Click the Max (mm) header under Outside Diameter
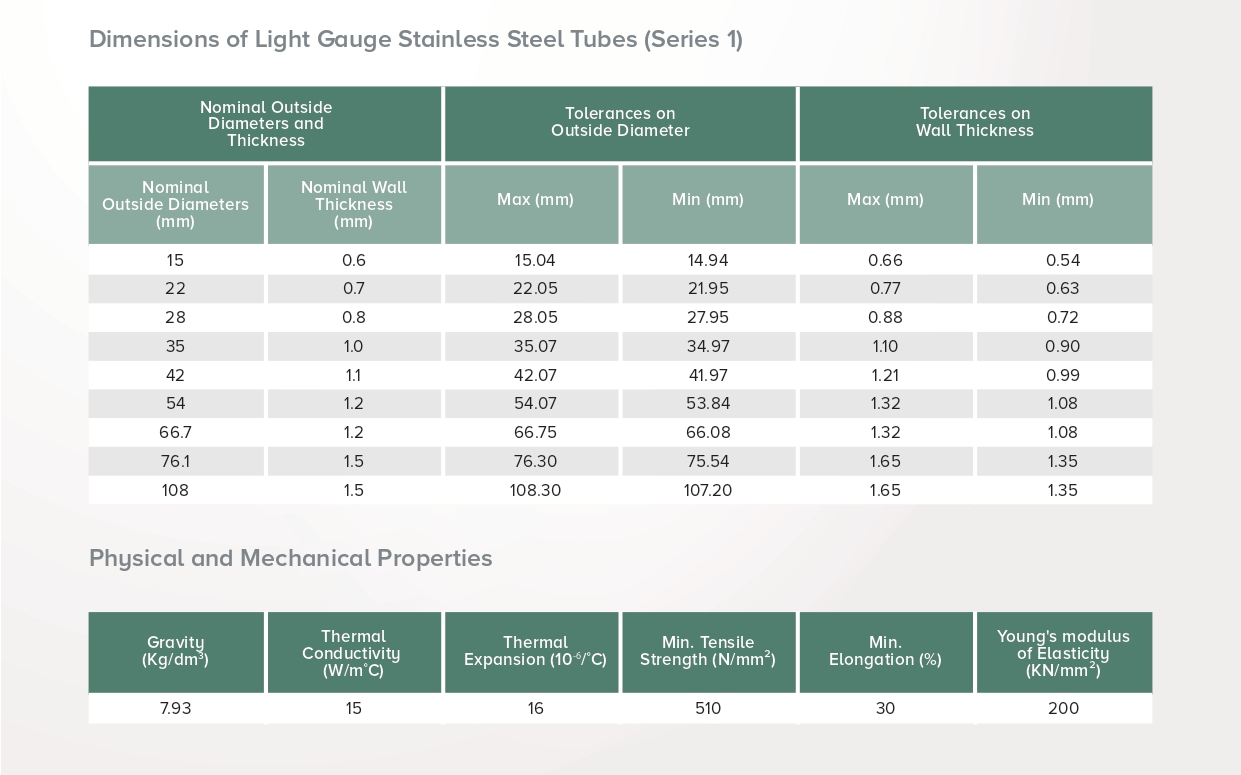 (x=534, y=199)
